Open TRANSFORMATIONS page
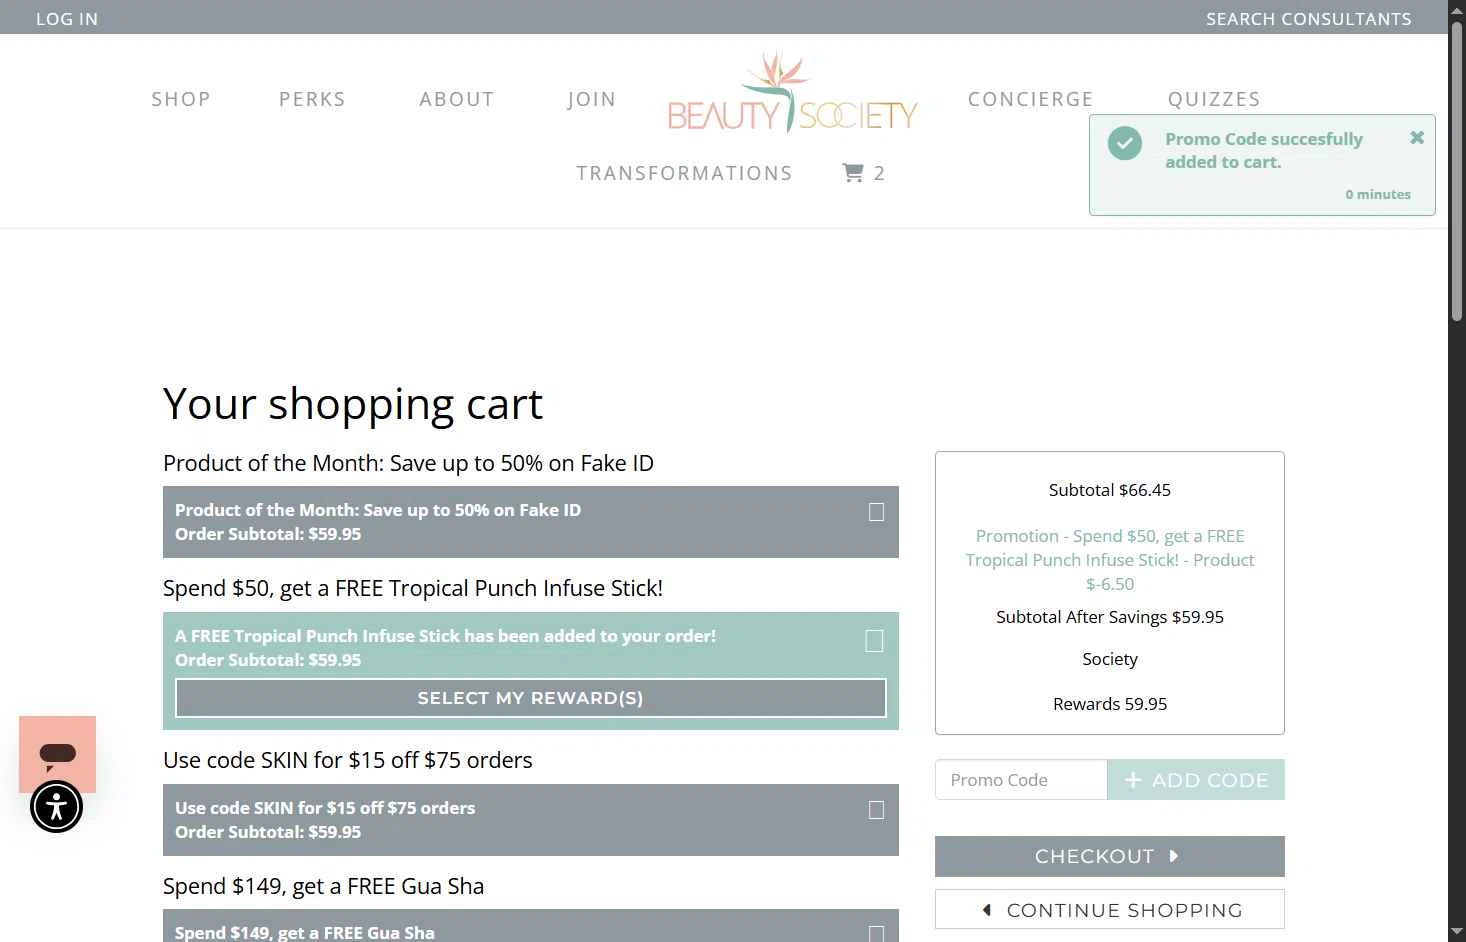The image size is (1466, 942). pos(684,173)
